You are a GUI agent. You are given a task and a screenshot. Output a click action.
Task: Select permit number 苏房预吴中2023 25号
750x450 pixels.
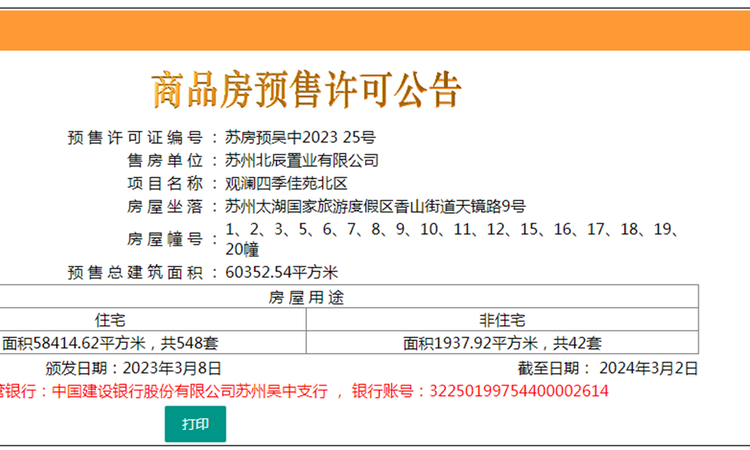click(300, 138)
